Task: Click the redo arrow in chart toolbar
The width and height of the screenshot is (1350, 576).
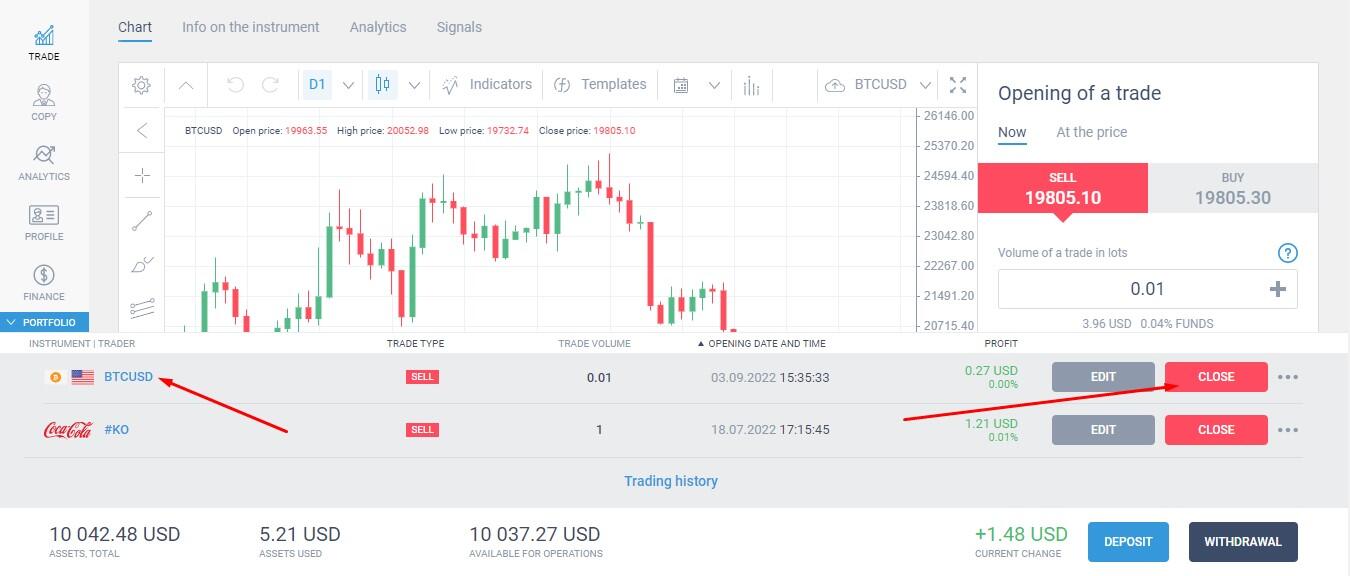Action: tap(270, 85)
